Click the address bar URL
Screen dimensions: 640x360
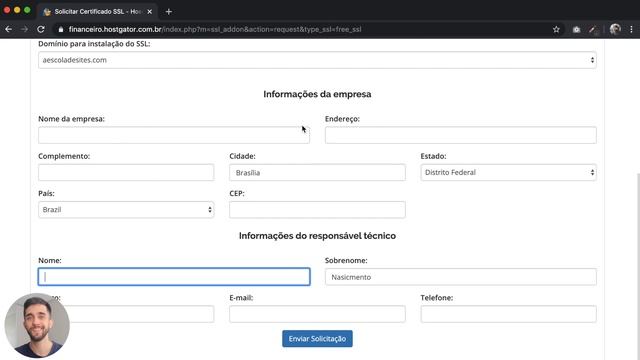pyautogui.click(x=215, y=29)
